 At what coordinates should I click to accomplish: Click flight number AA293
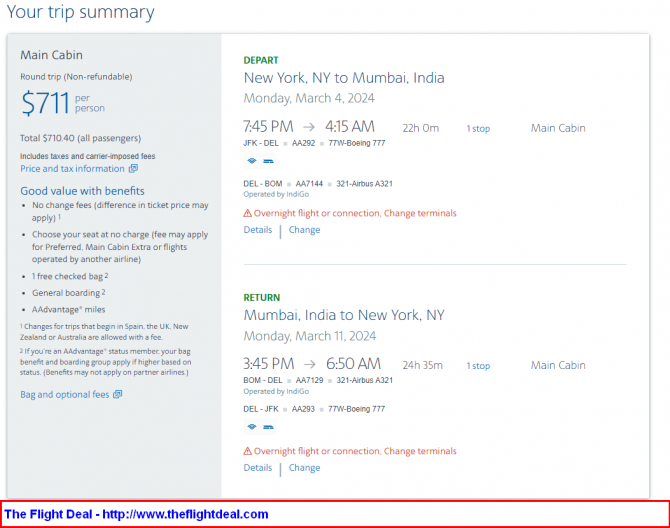coord(303,409)
